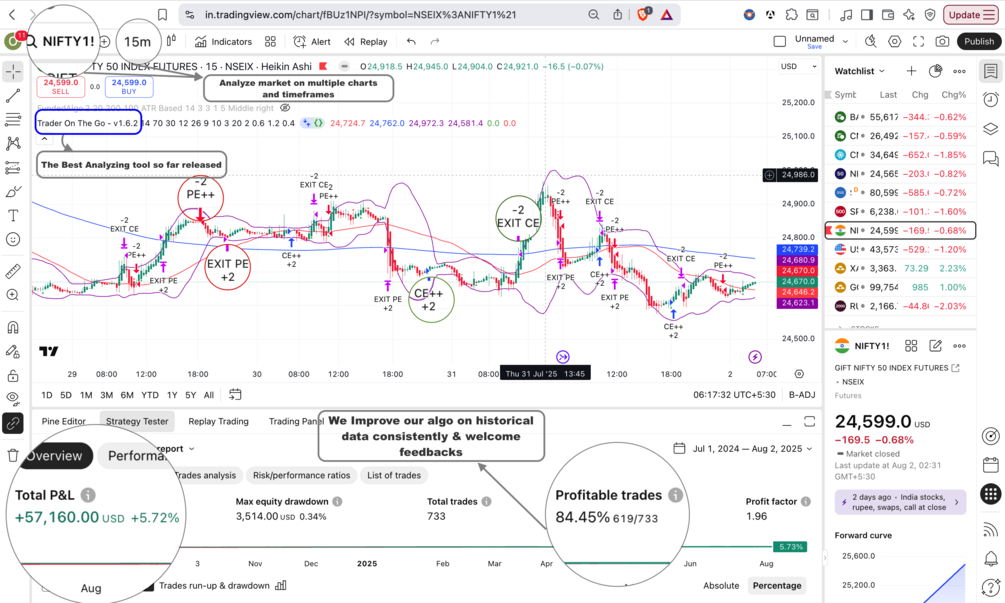
Task: Open the economic calendar sidebar icon
Action: 991,465
